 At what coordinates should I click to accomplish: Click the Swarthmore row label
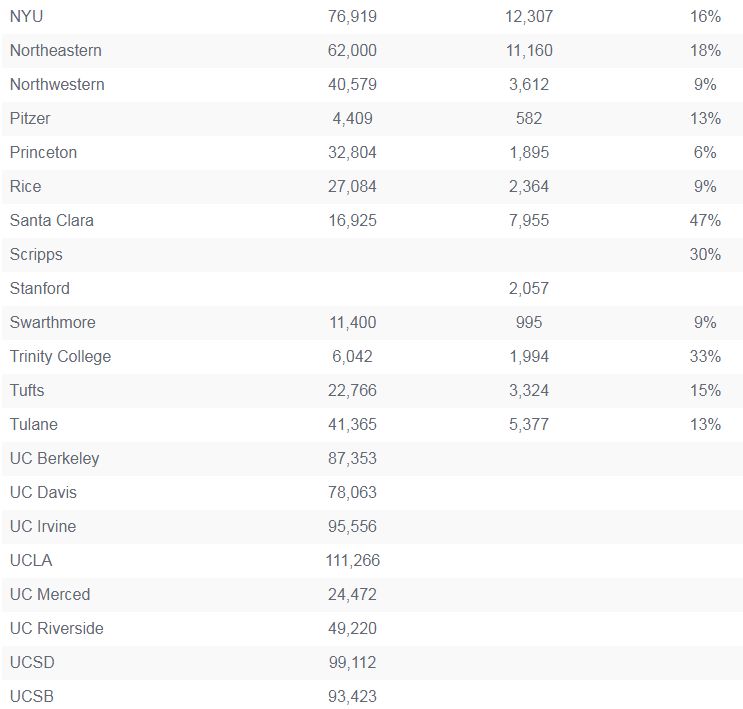[x=53, y=322]
